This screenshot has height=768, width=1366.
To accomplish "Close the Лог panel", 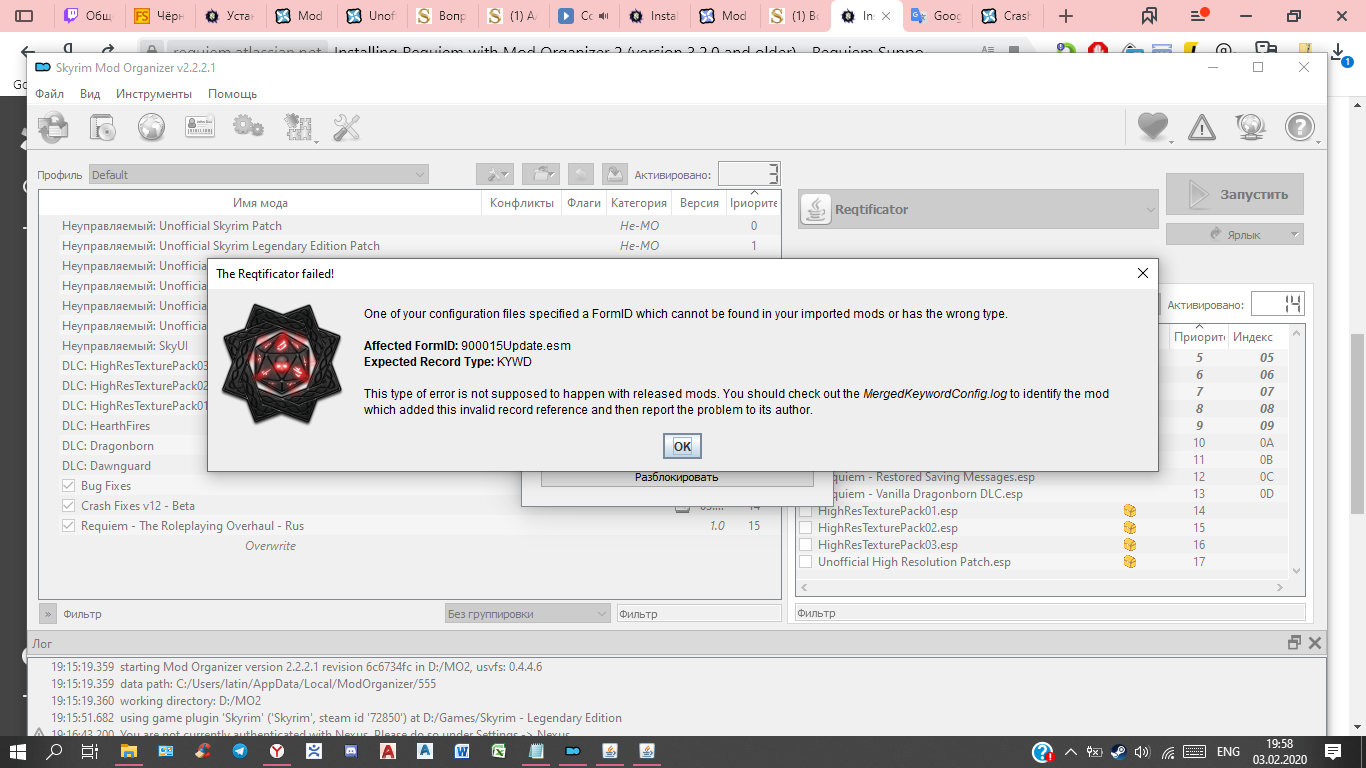I will pos(1315,643).
